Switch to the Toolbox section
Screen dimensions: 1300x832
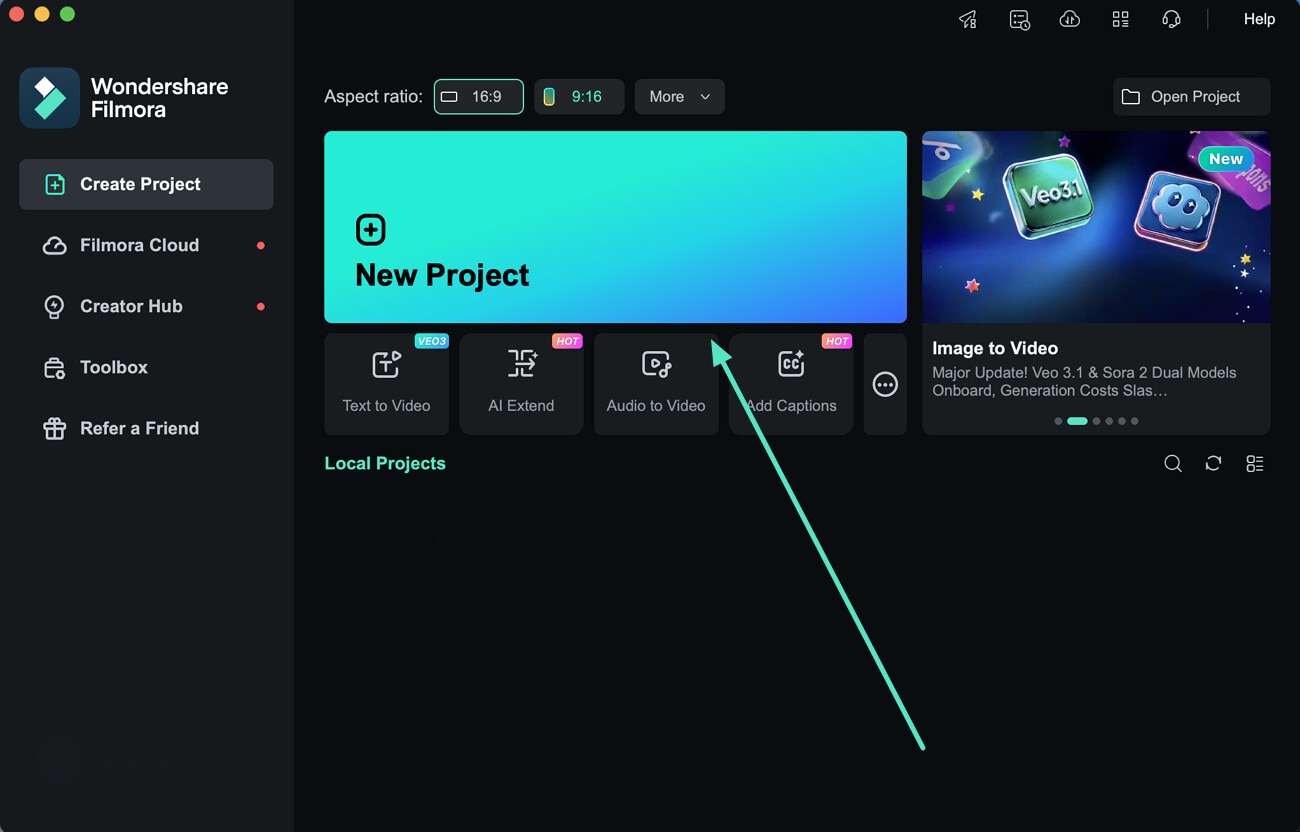pos(146,367)
